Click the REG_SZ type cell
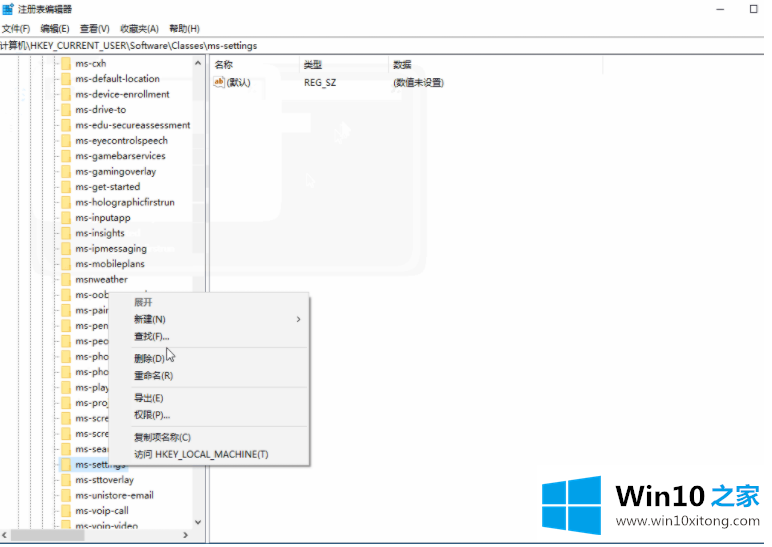The height and width of the screenshot is (547, 772). 320,83
